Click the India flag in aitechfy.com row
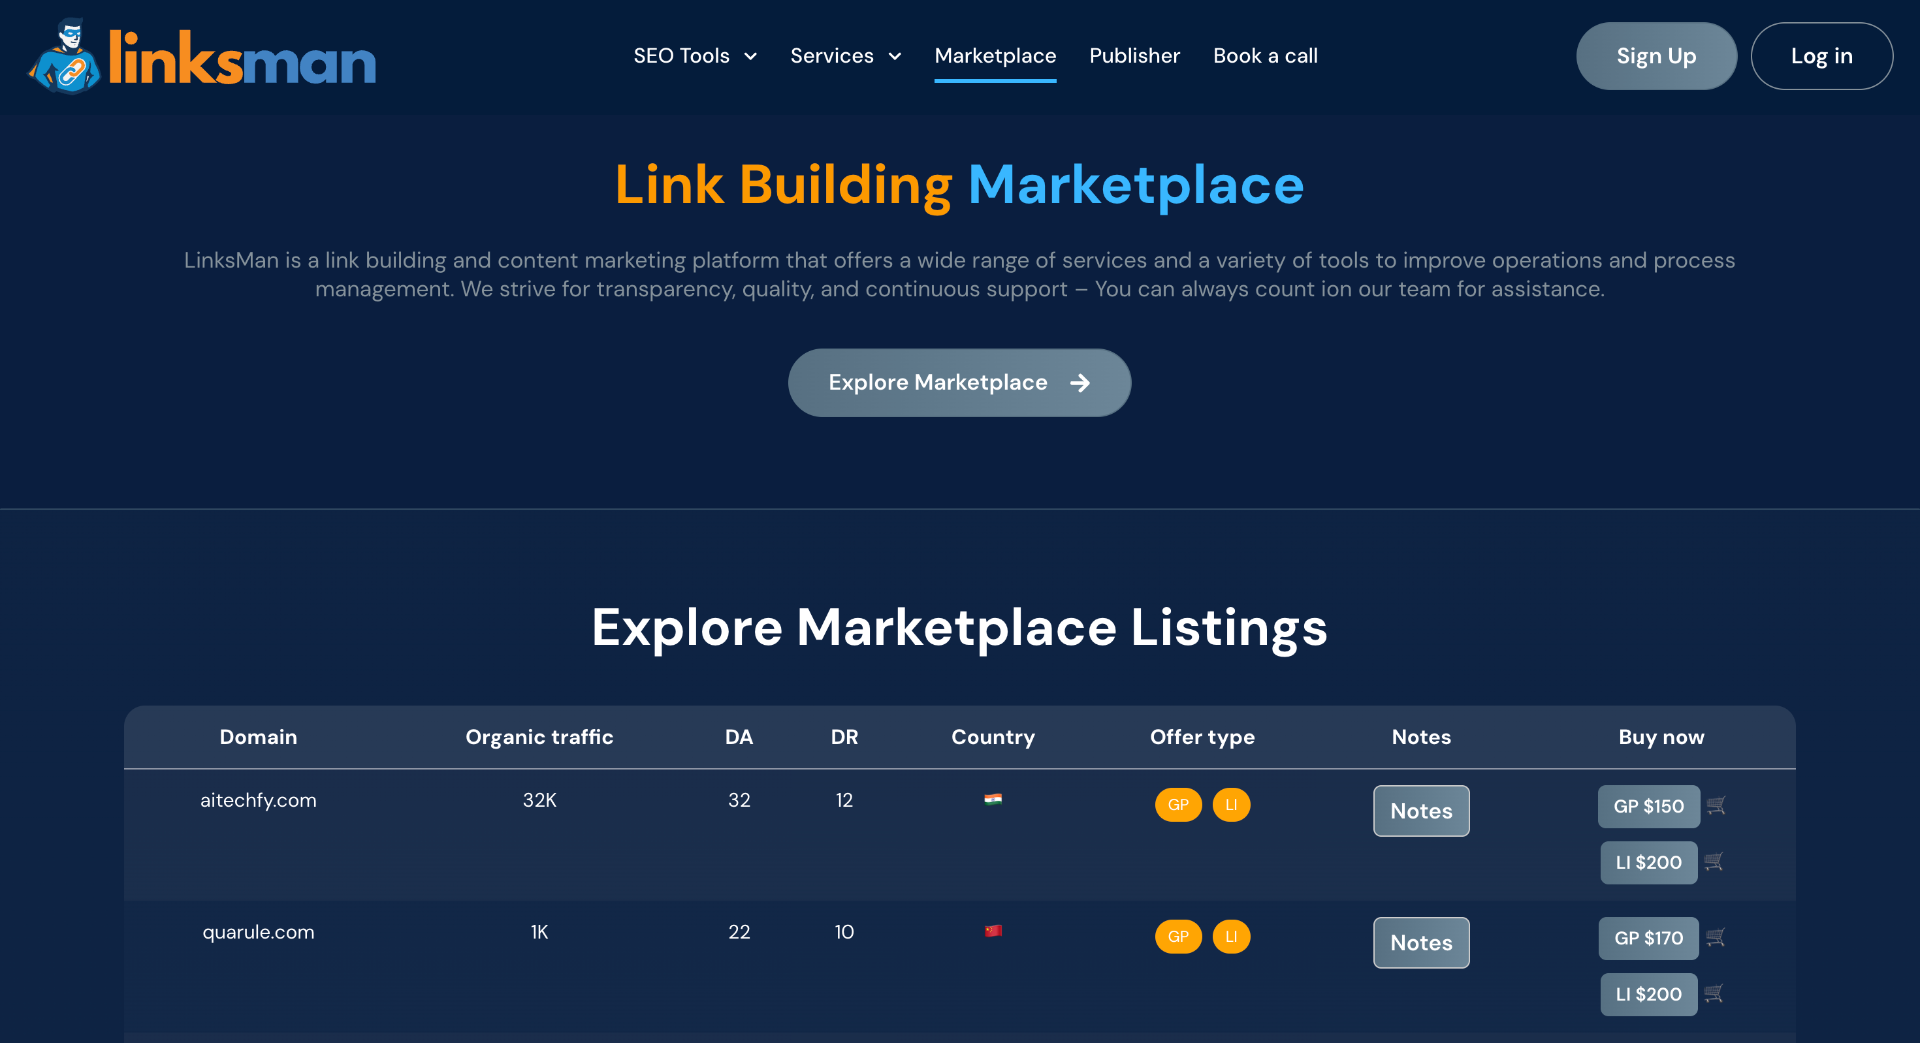1920x1043 pixels. click(x=993, y=799)
